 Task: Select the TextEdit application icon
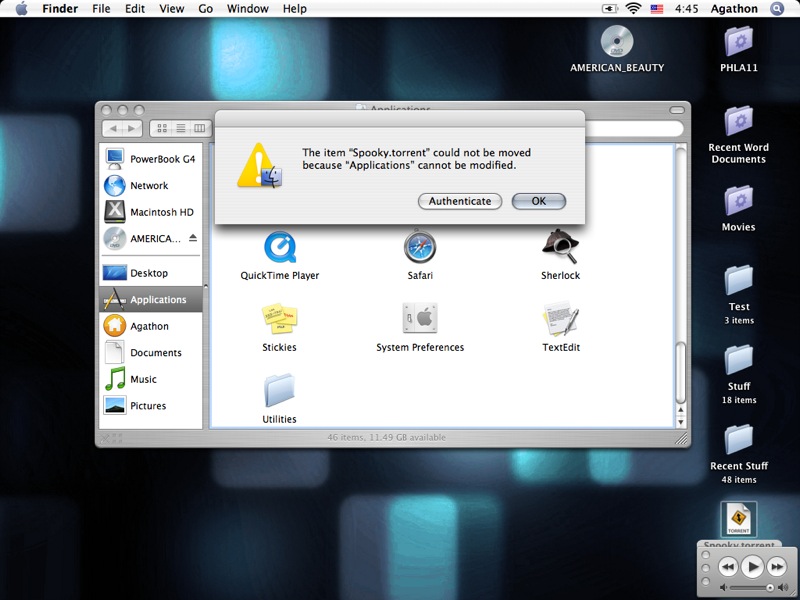(x=561, y=319)
